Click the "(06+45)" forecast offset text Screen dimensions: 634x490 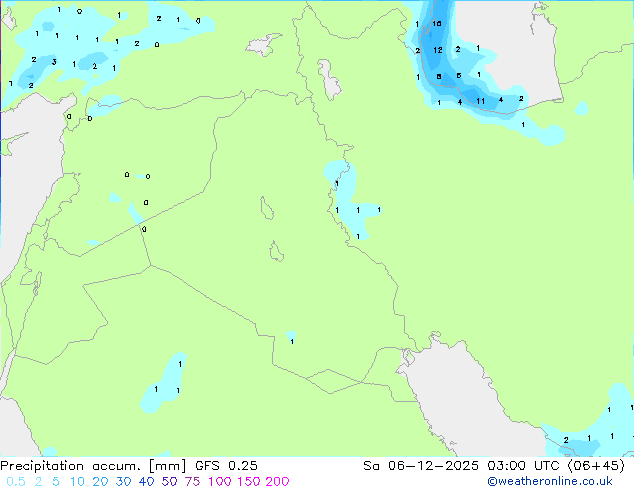(x=596, y=466)
